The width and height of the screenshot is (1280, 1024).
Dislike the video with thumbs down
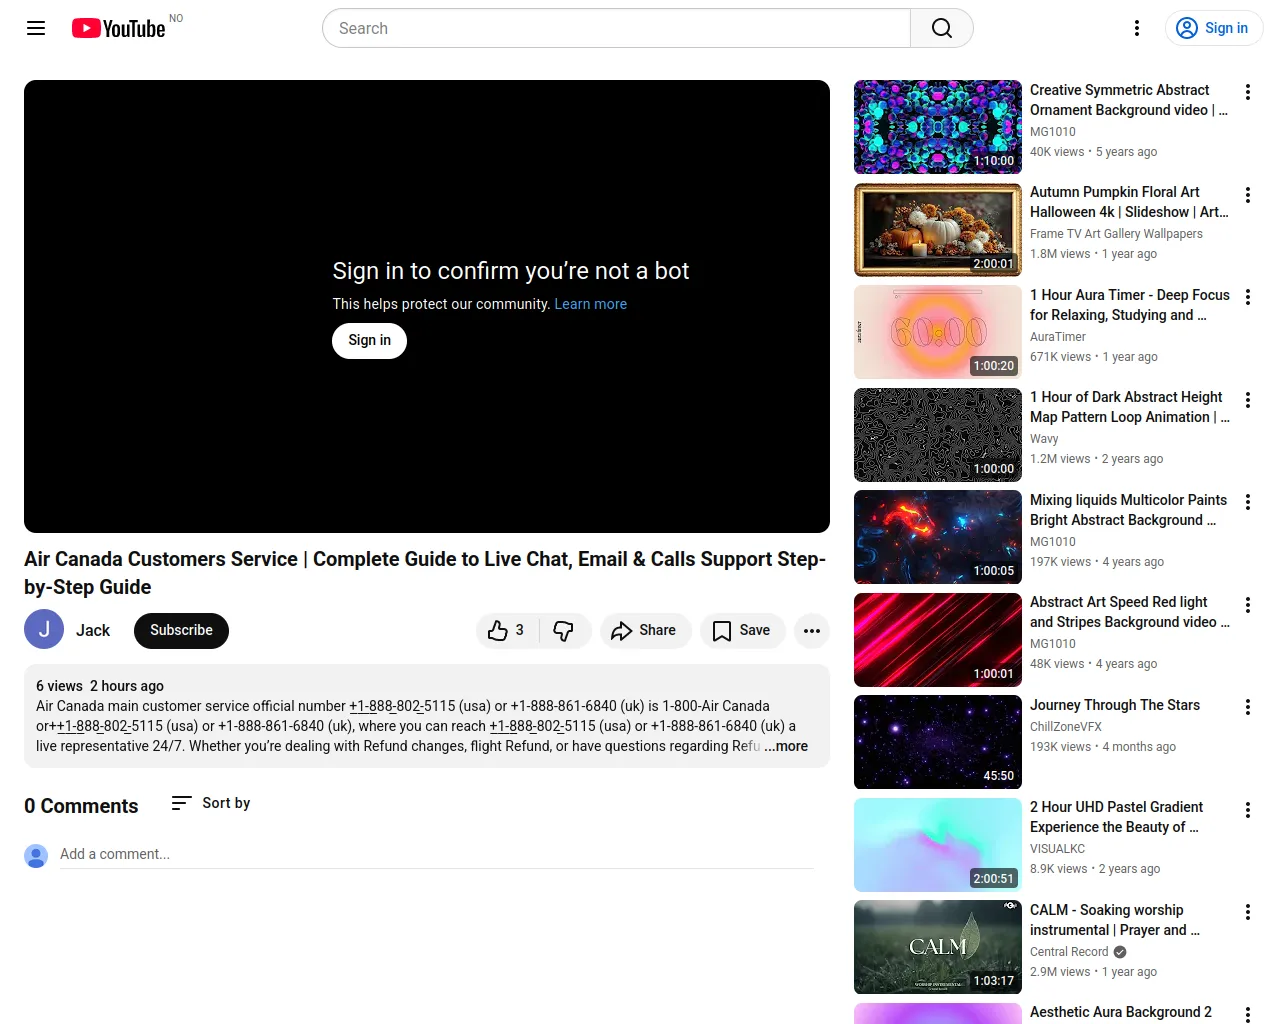point(565,631)
